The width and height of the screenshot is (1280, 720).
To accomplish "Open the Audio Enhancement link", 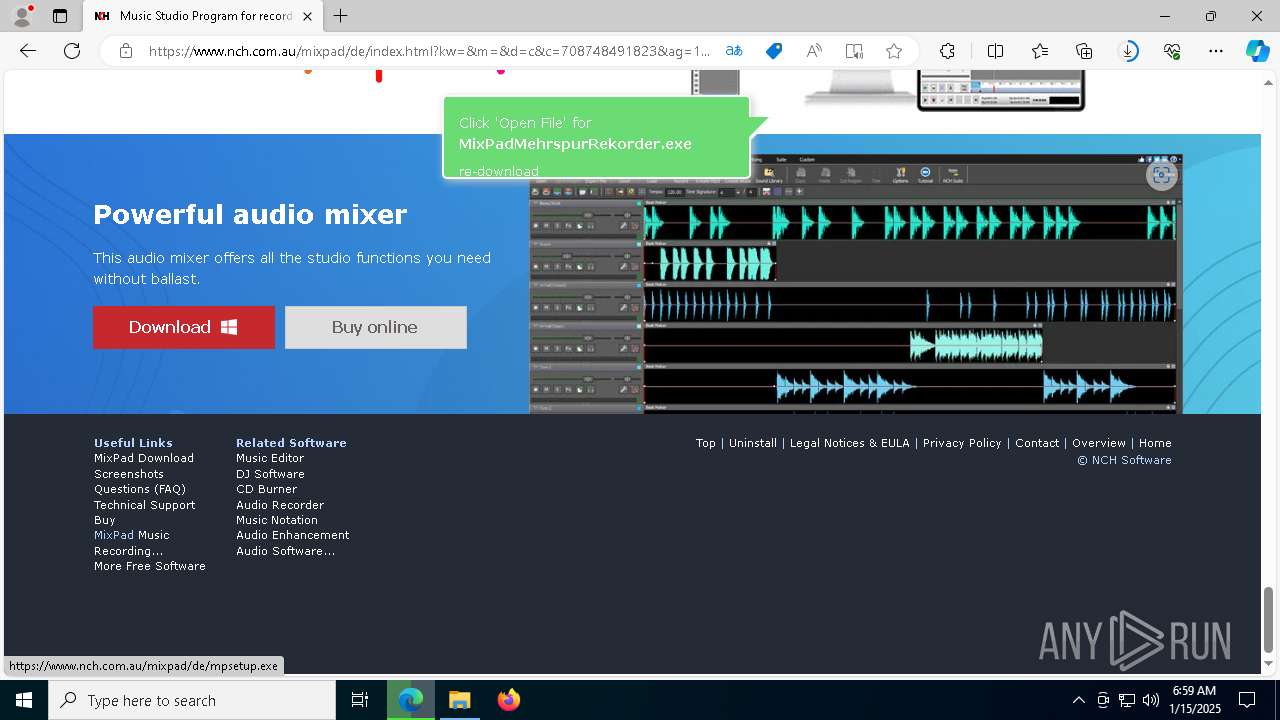I will pos(293,535).
